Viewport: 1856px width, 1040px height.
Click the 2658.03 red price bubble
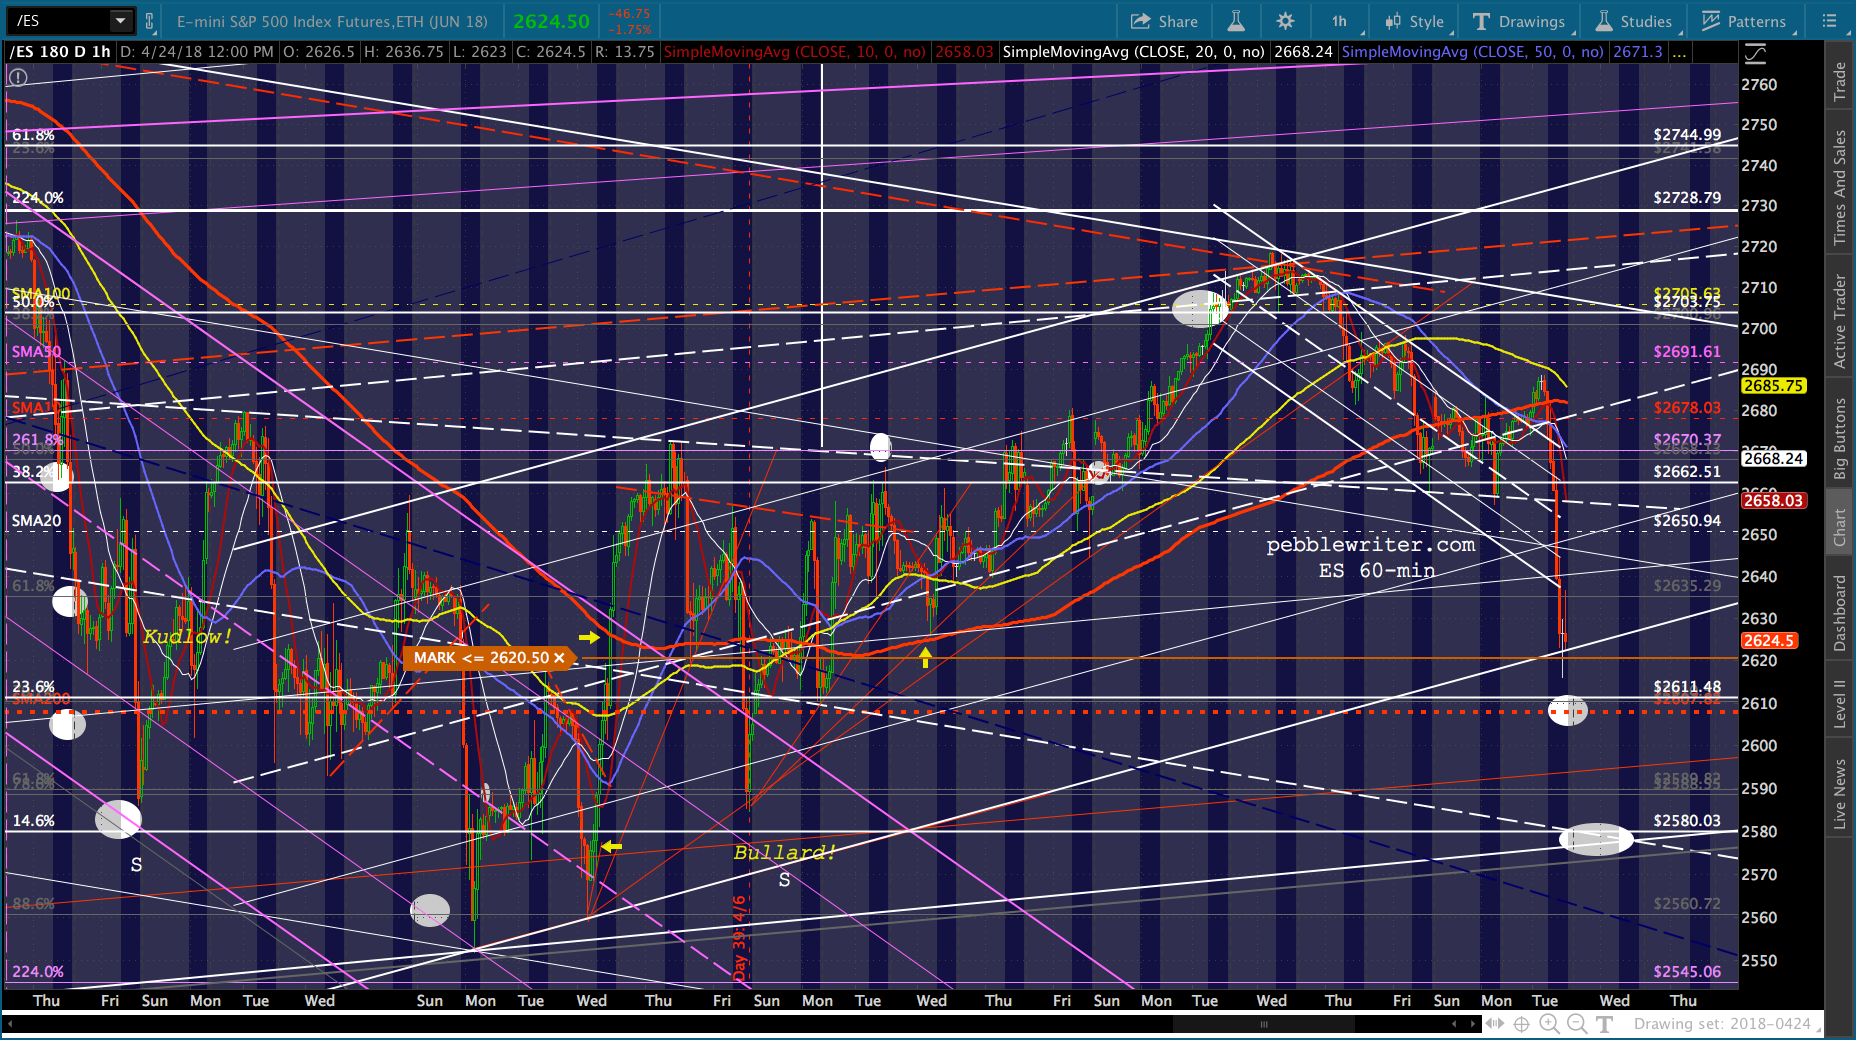pos(1774,501)
